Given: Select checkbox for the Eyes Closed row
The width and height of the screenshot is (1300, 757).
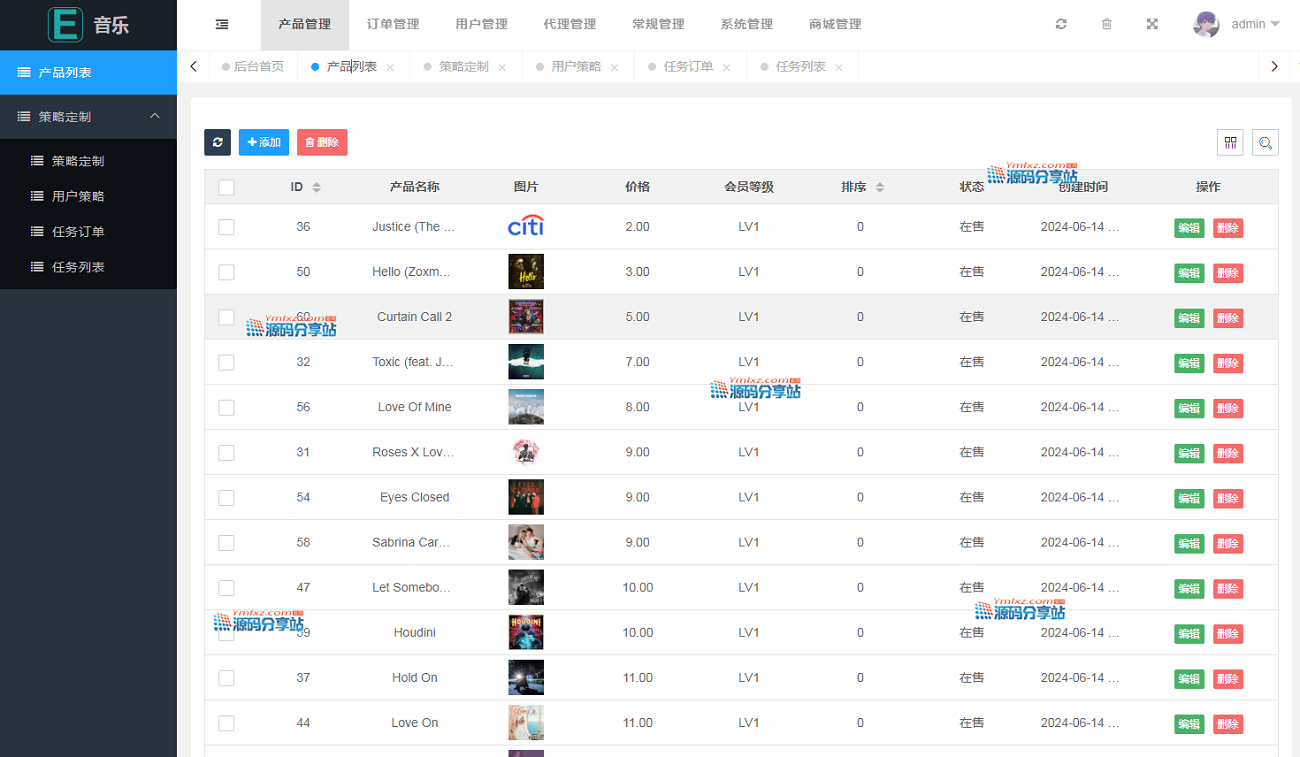Looking at the screenshot, I should [x=226, y=498].
